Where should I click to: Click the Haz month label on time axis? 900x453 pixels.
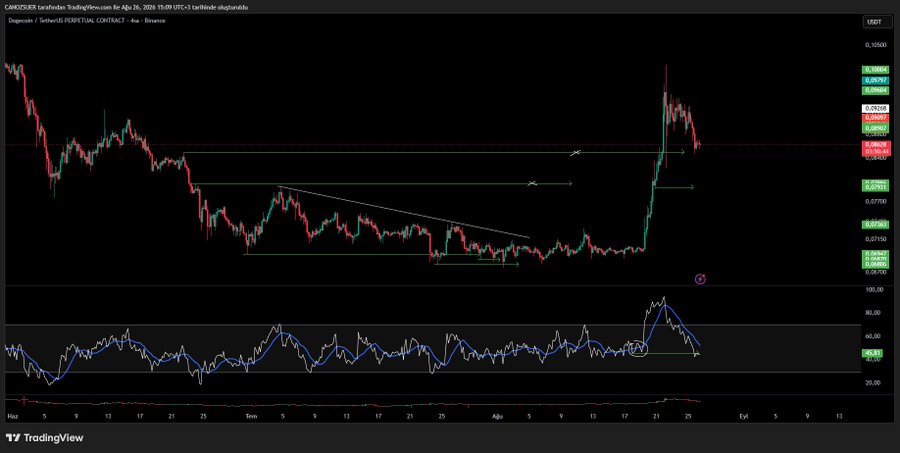(x=11, y=415)
